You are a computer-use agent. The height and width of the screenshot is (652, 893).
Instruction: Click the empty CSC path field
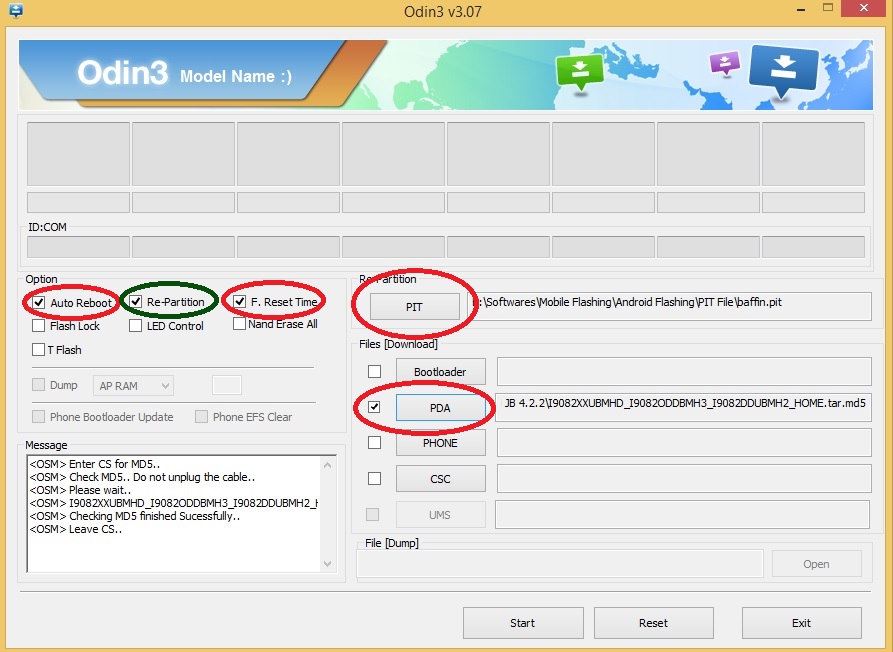pos(684,478)
